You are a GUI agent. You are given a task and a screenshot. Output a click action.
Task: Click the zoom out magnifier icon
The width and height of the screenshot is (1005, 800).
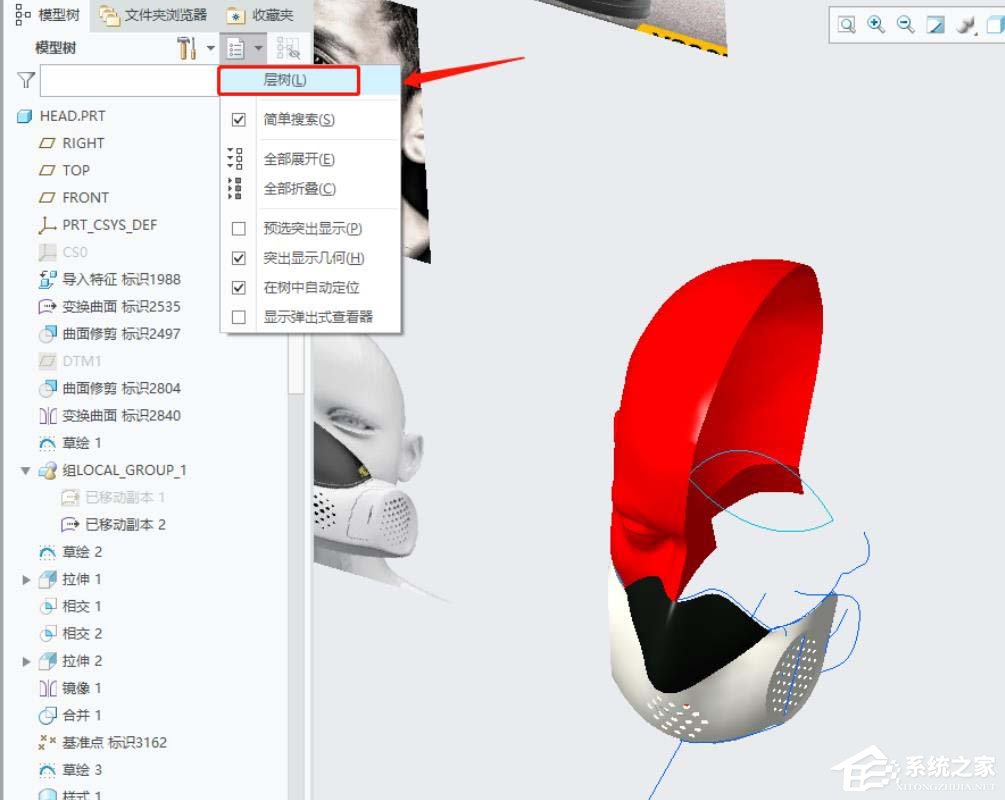[906, 23]
